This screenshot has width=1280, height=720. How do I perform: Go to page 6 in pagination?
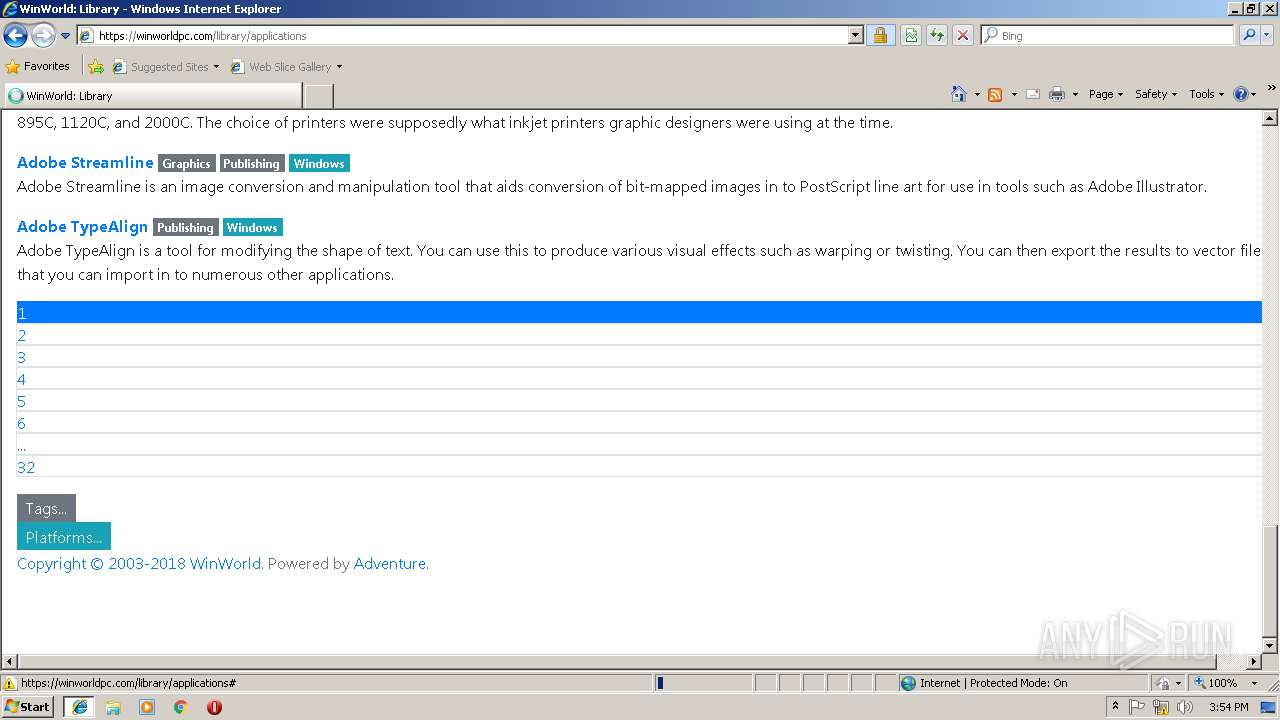point(639,423)
